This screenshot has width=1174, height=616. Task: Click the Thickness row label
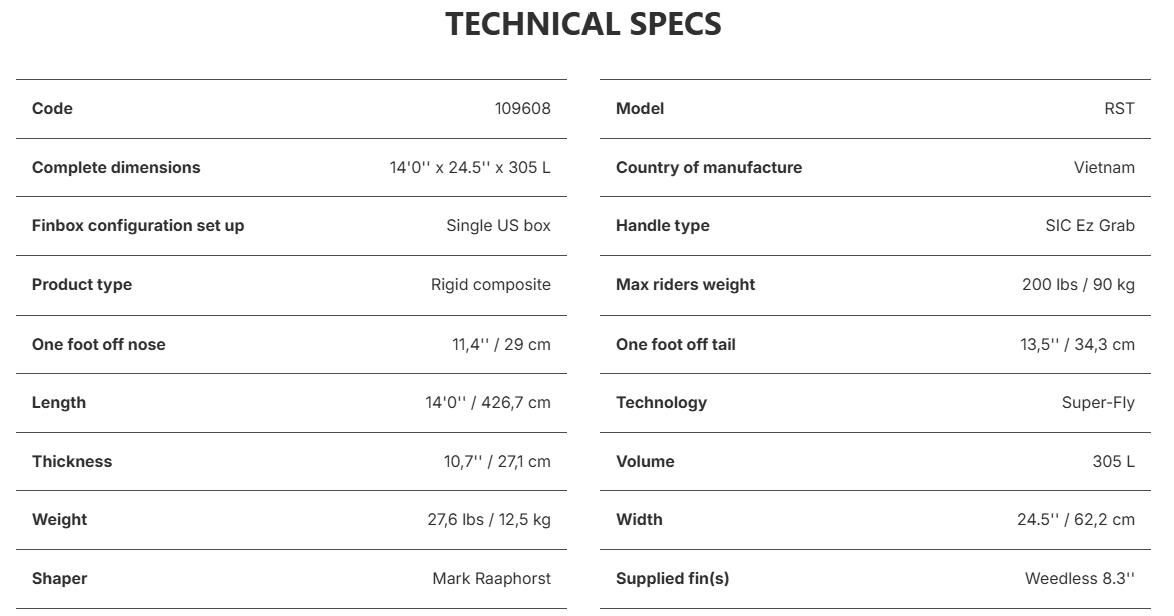pos(72,461)
